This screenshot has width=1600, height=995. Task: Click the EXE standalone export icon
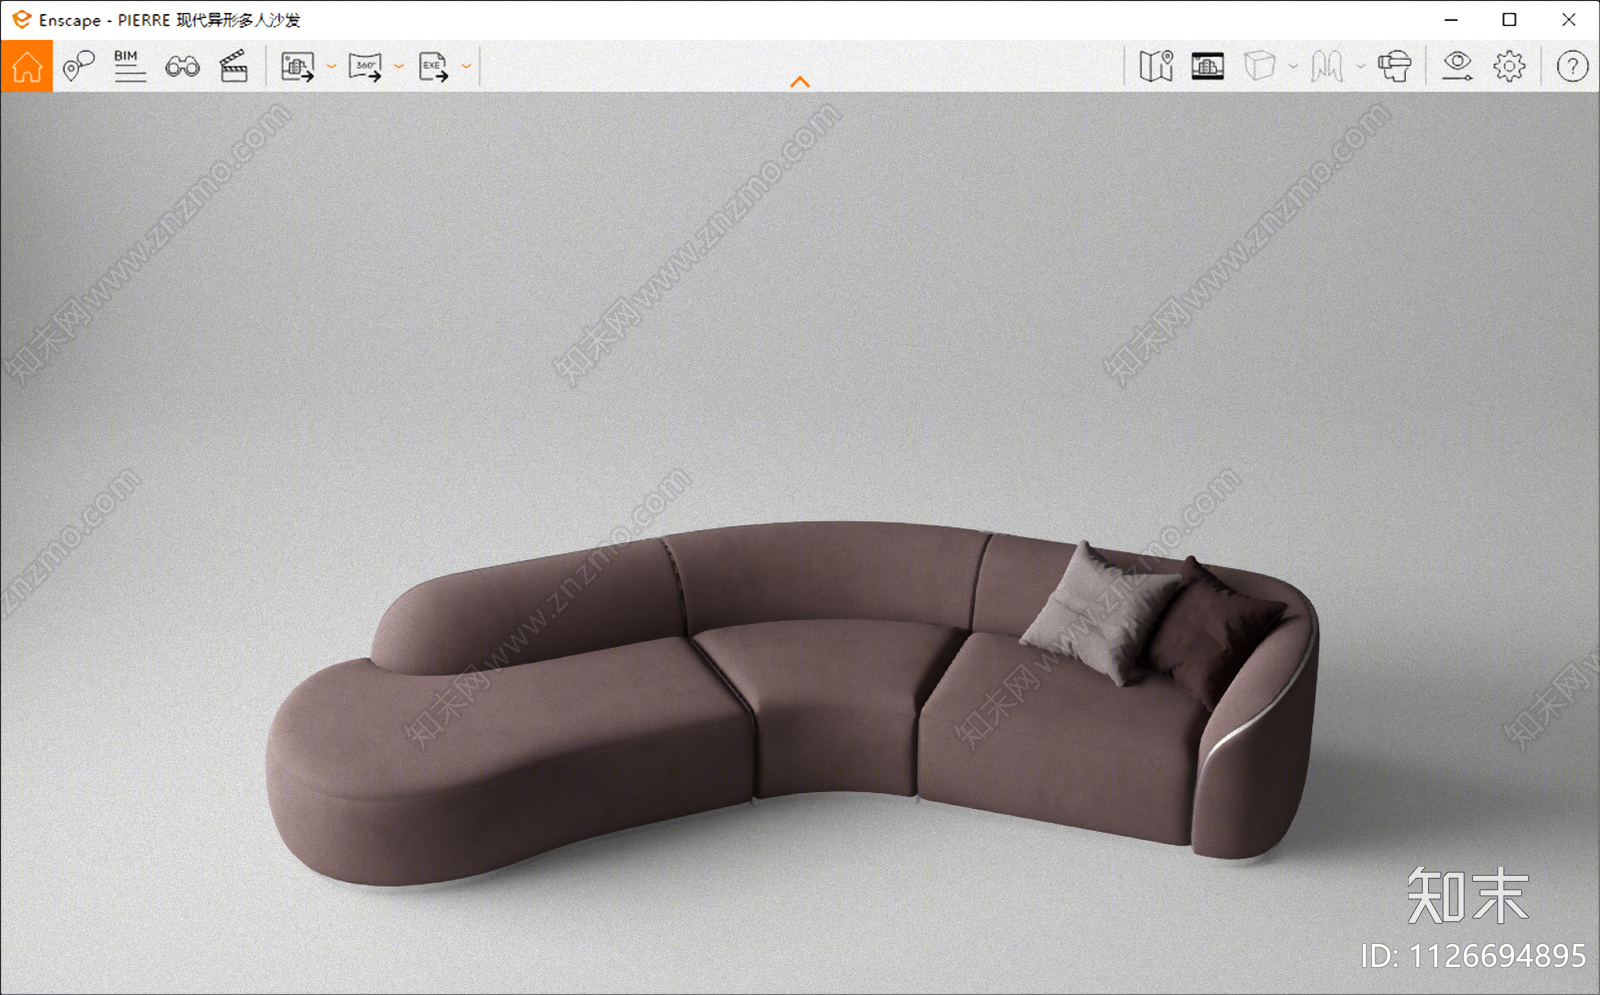click(433, 67)
